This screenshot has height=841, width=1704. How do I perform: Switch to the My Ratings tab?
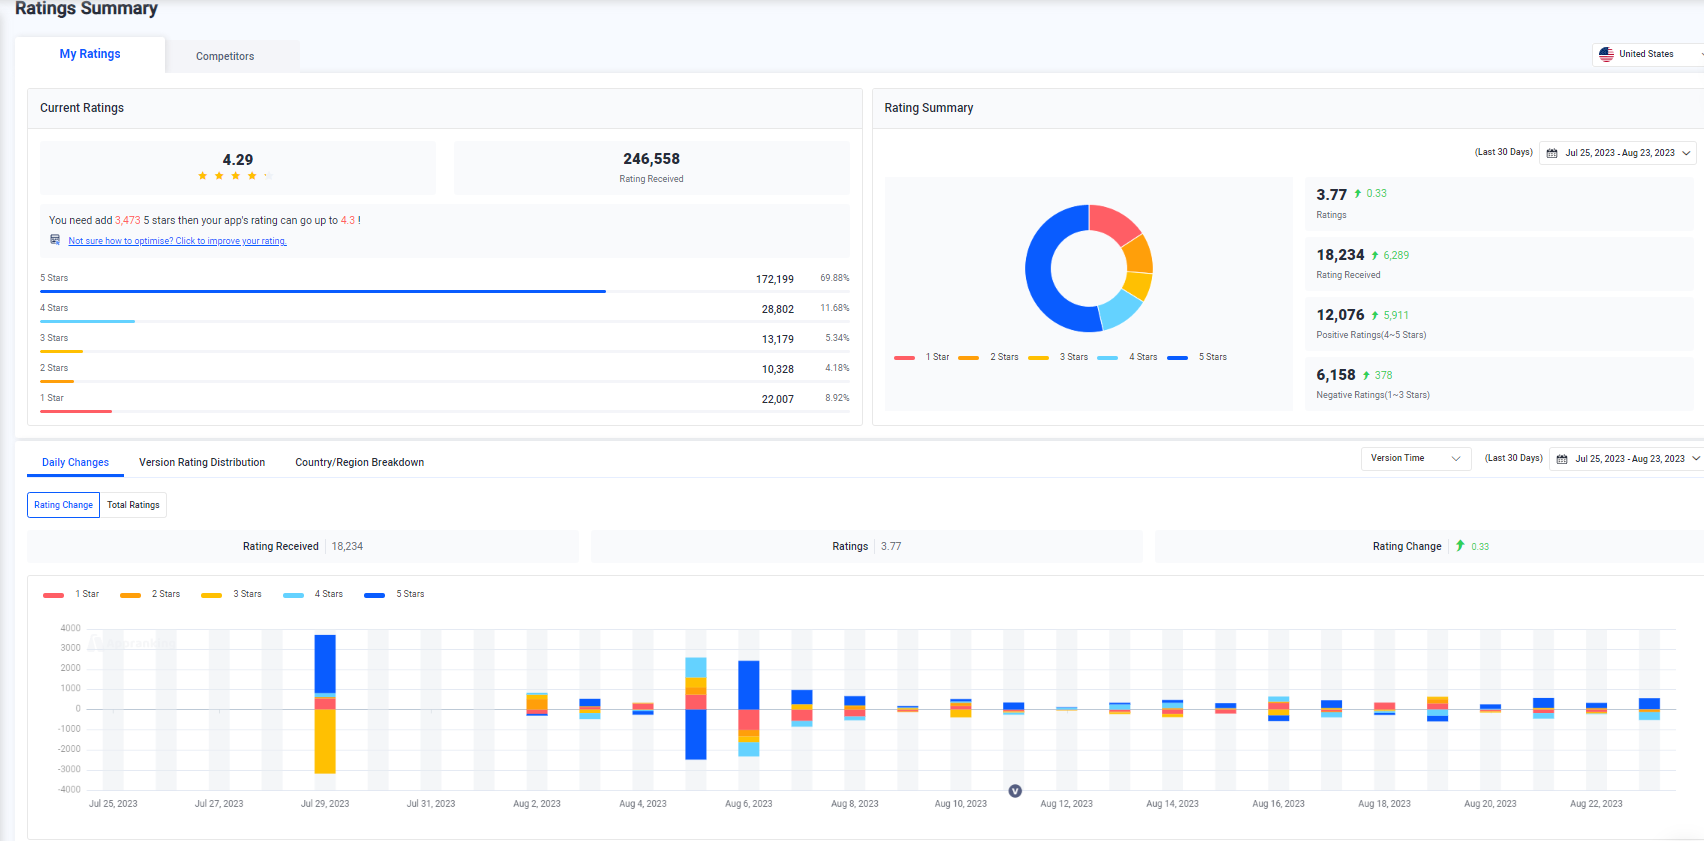[x=90, y=54]
